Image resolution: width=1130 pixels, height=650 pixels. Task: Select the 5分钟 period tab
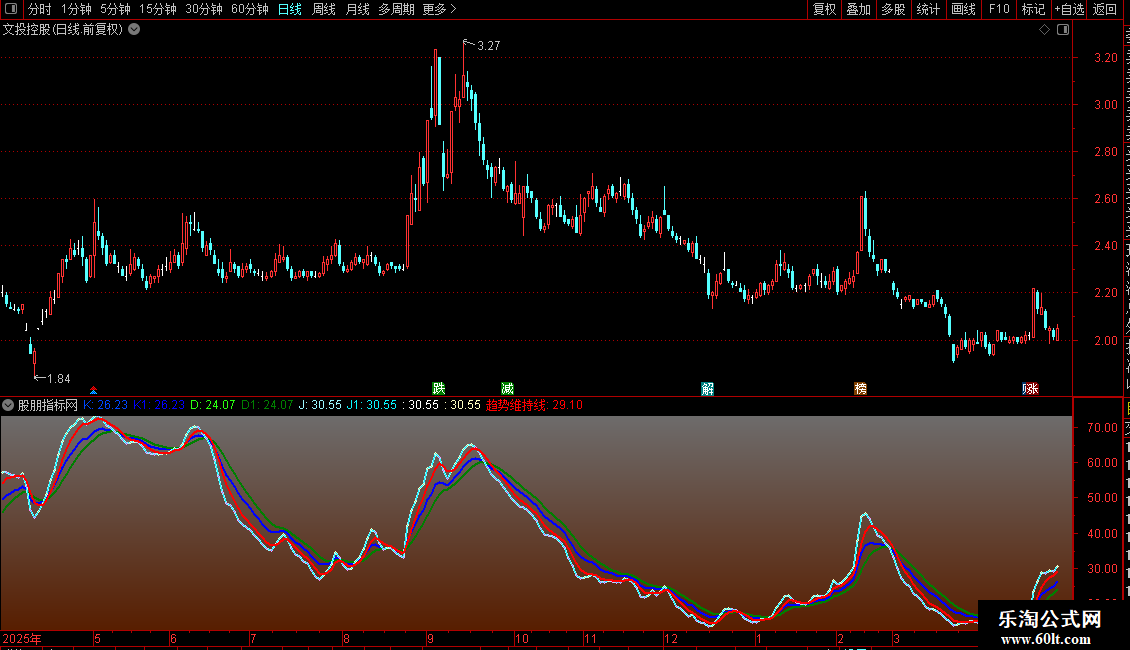[115, 9]
